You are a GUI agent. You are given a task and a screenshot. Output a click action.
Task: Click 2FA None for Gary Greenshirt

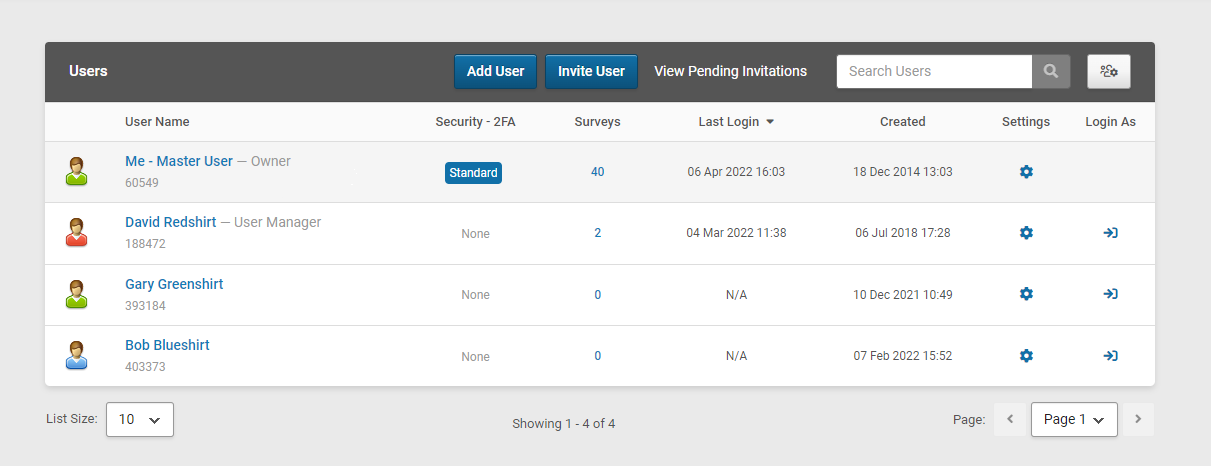(476, 295)
